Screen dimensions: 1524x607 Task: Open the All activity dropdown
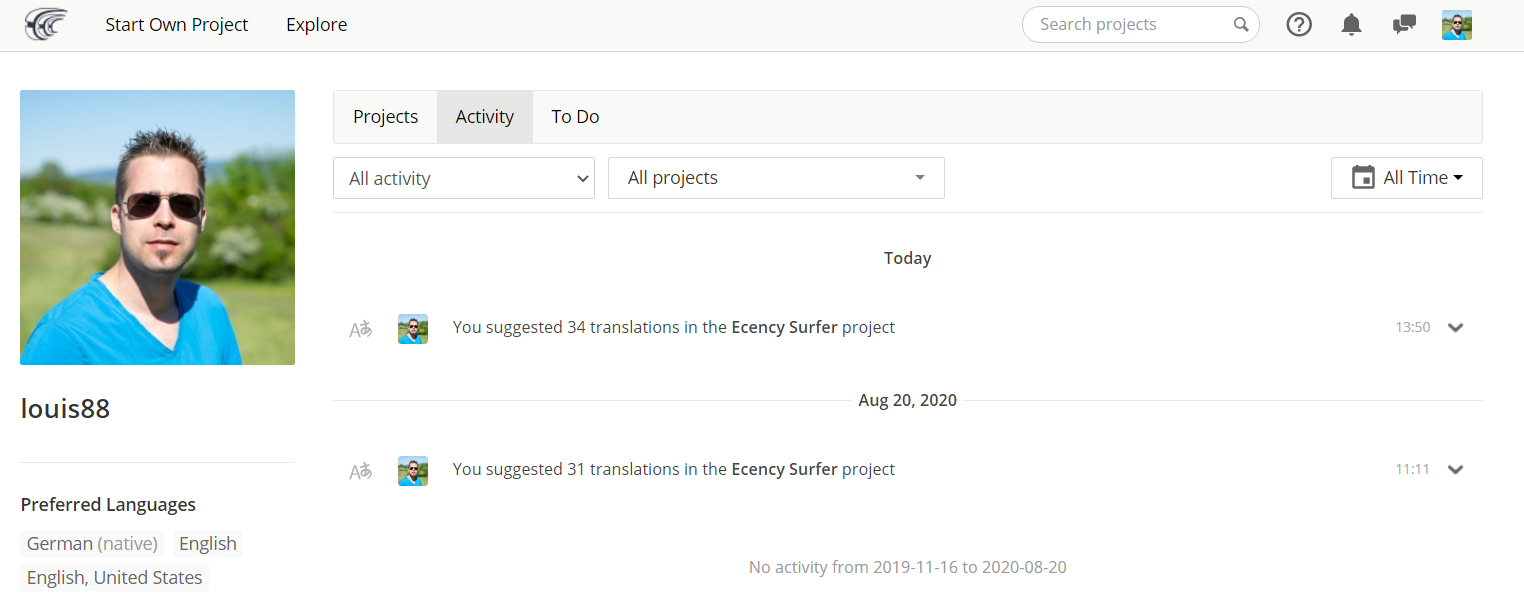464,178
